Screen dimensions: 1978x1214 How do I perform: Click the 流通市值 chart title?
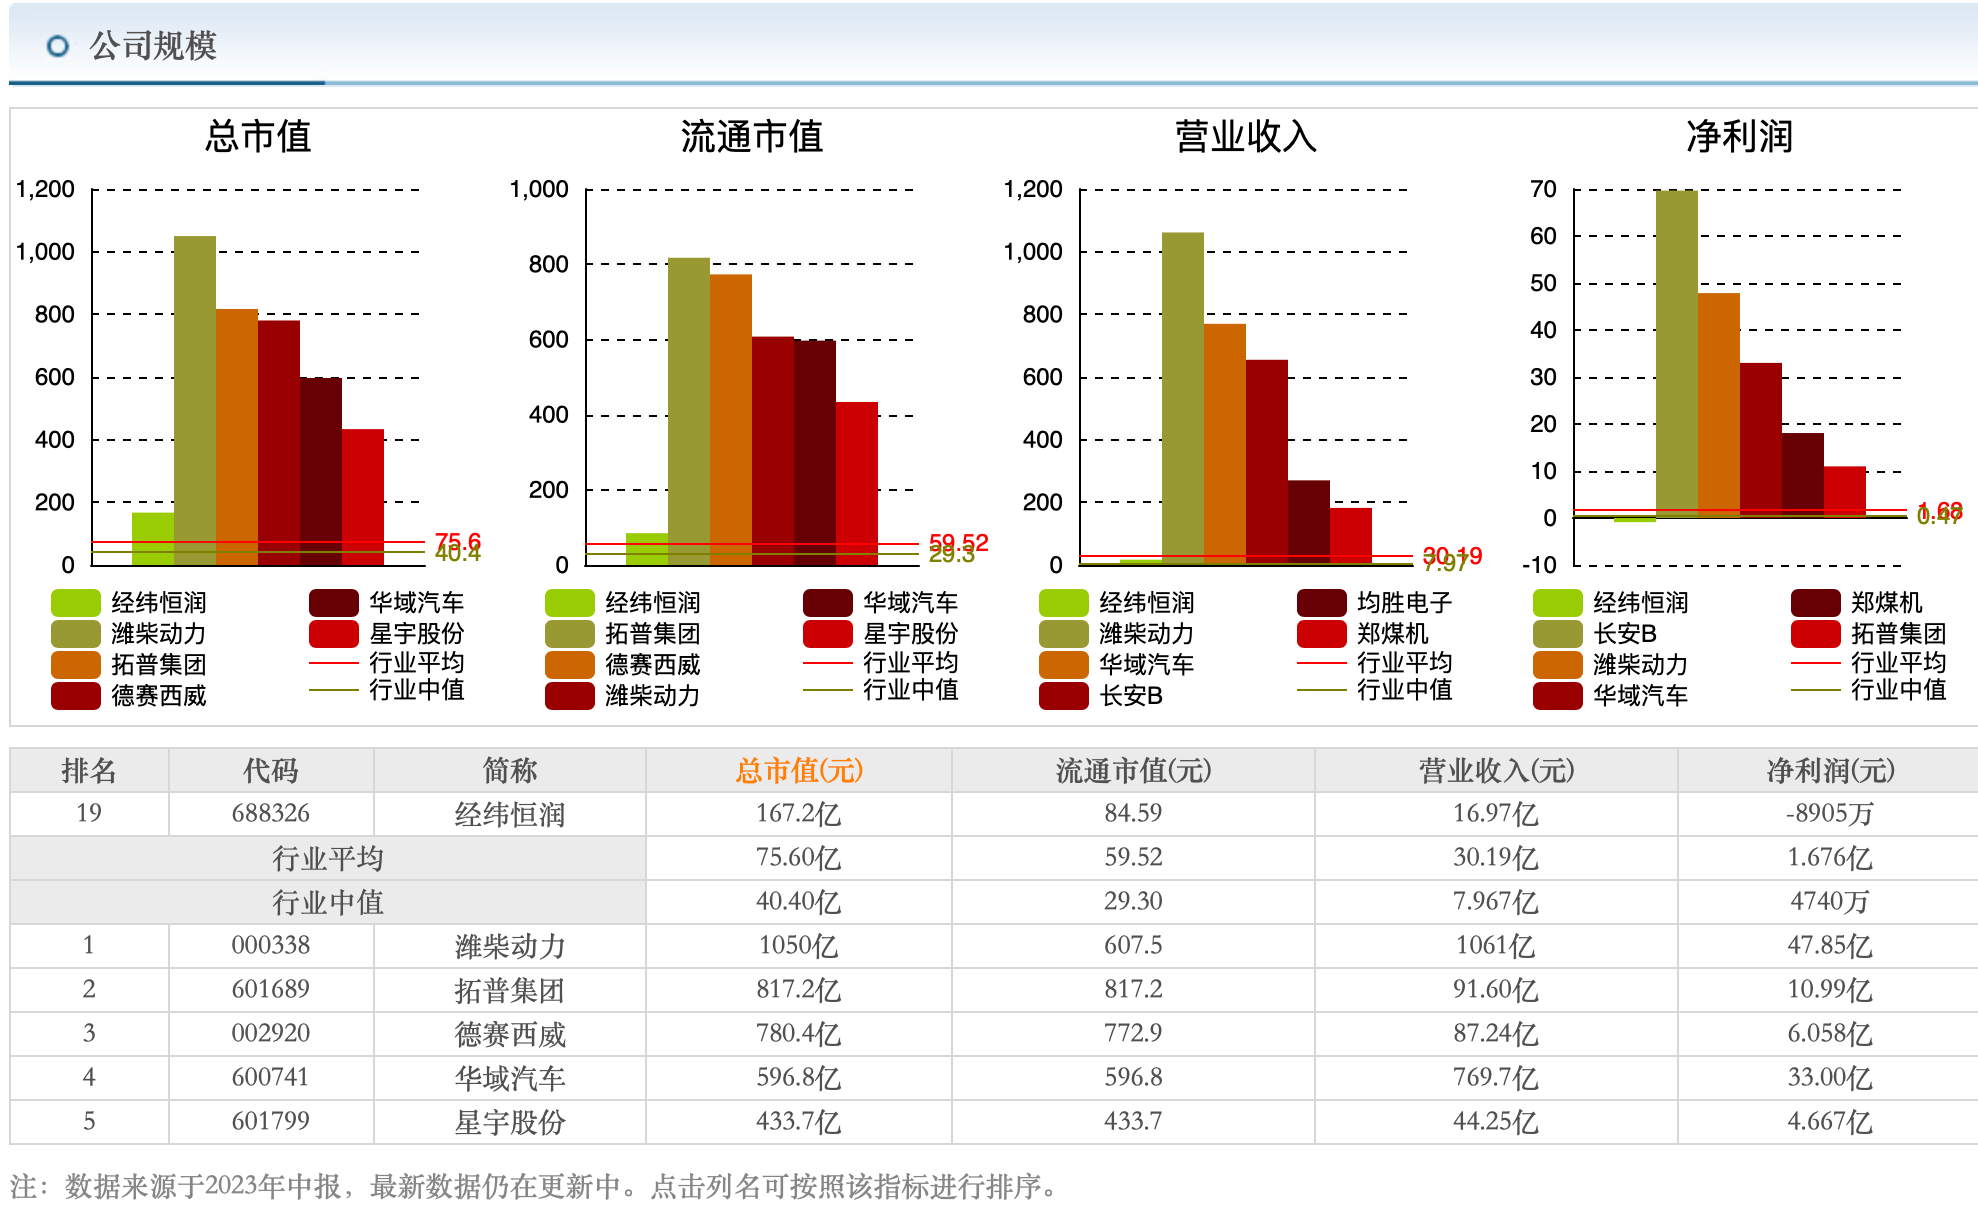[x=752, y=137]
